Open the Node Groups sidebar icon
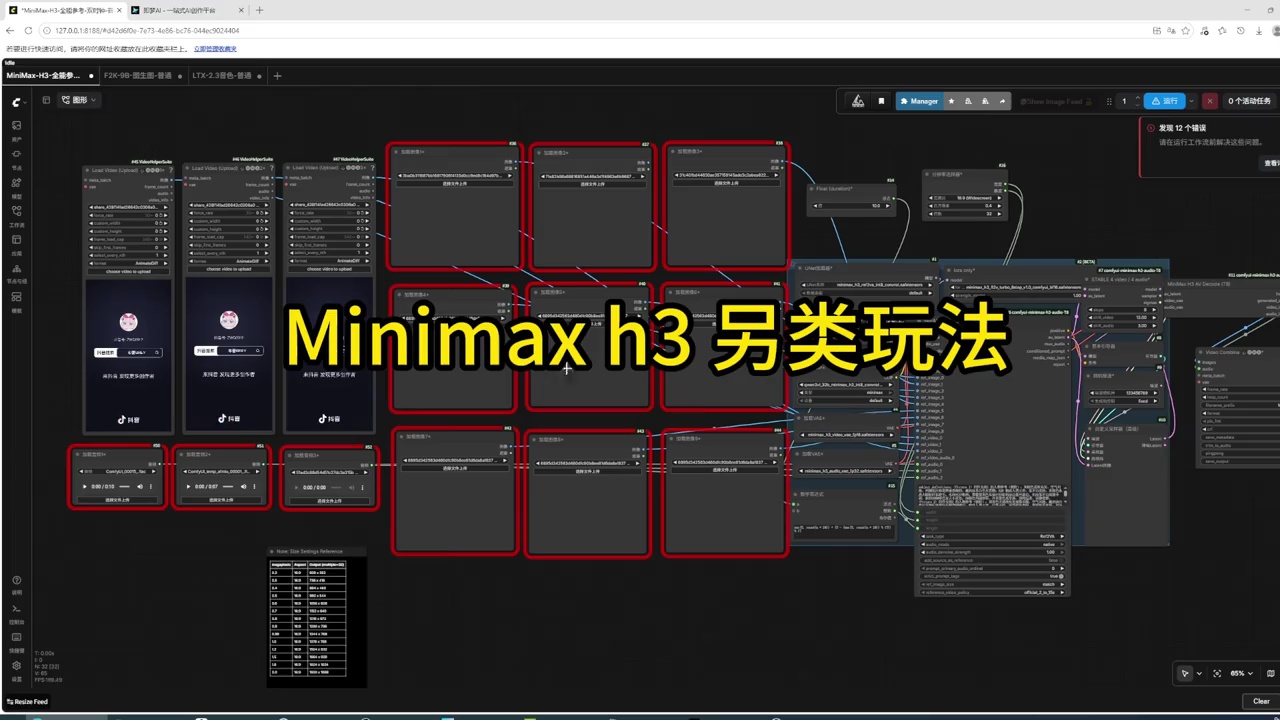The width and height of the screenshot is (1280, 720). 16,269
